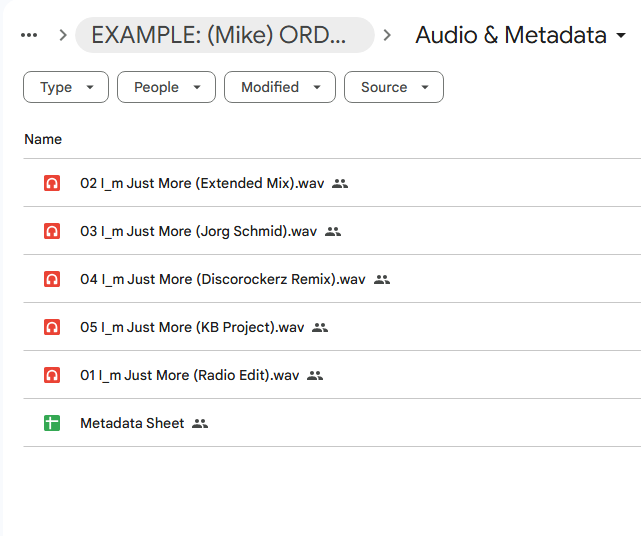Select 01 I_m Just More (Radio Edit).wav
Screen dimensions: 641x536
(x=189, y=375)
